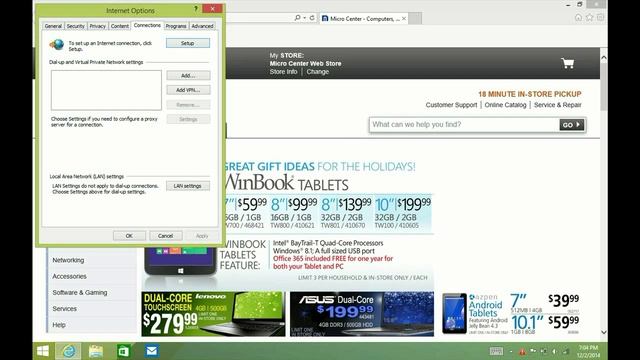640x360 pixels.
Task: Click the Add... button
Action: (x=188, y=76)
